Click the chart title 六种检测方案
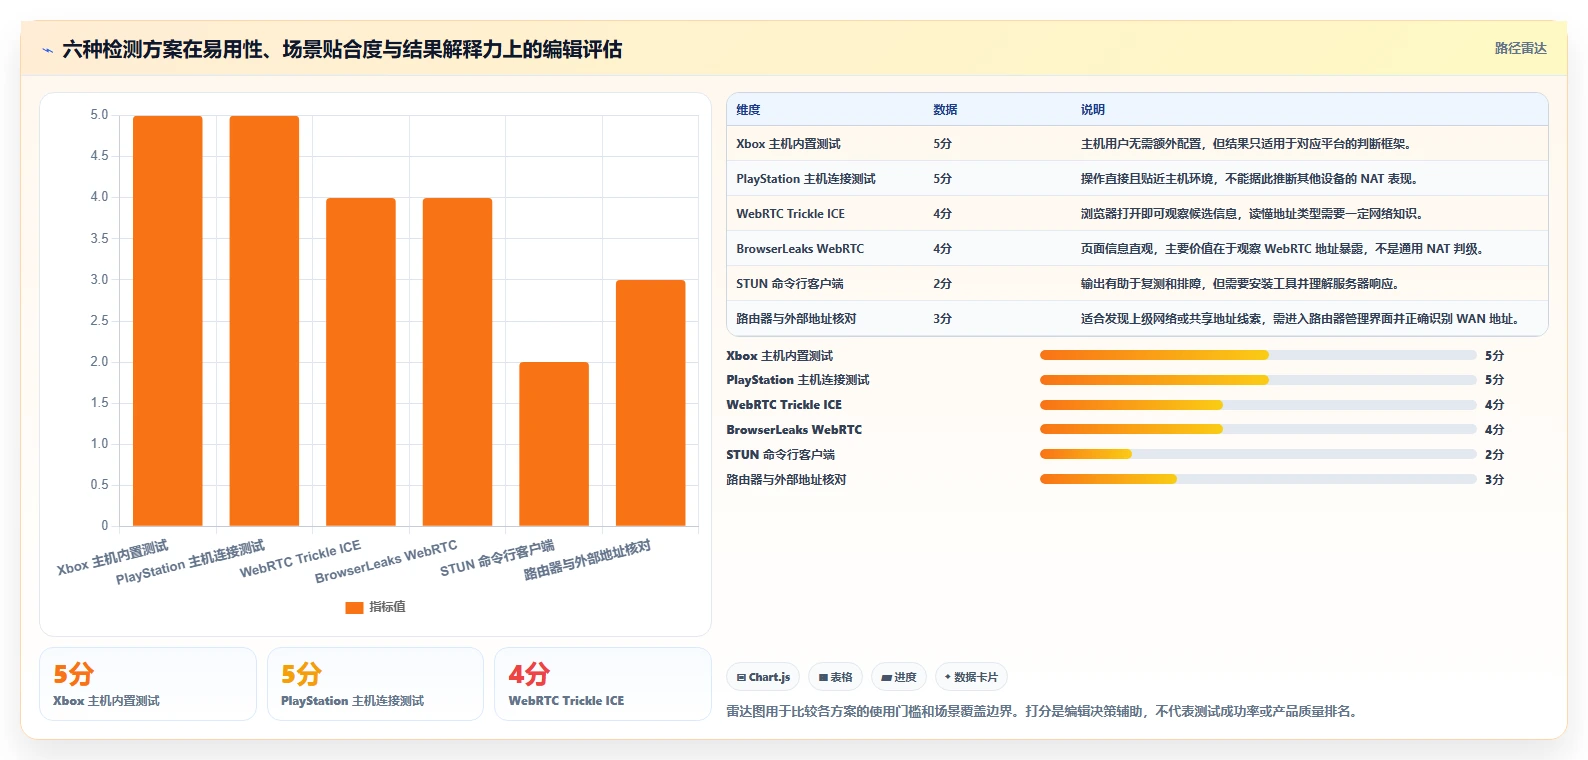This screenshot has height=760, width=1588. tap(342, 49)
